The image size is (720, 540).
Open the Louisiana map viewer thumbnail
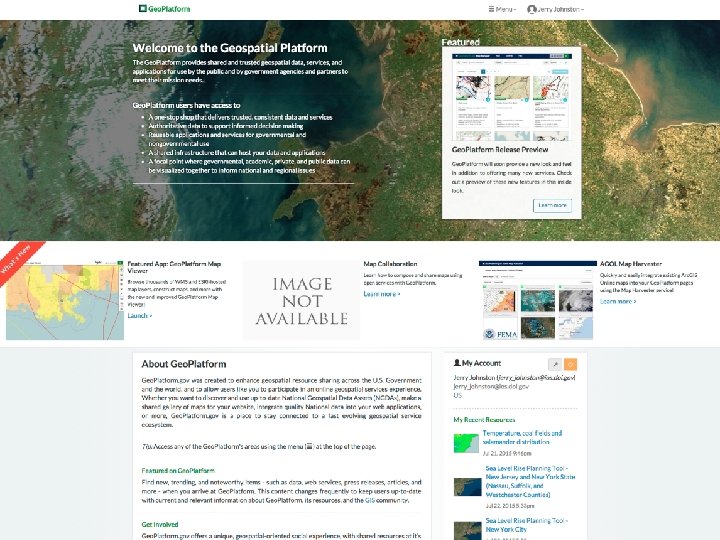(65, 300)
